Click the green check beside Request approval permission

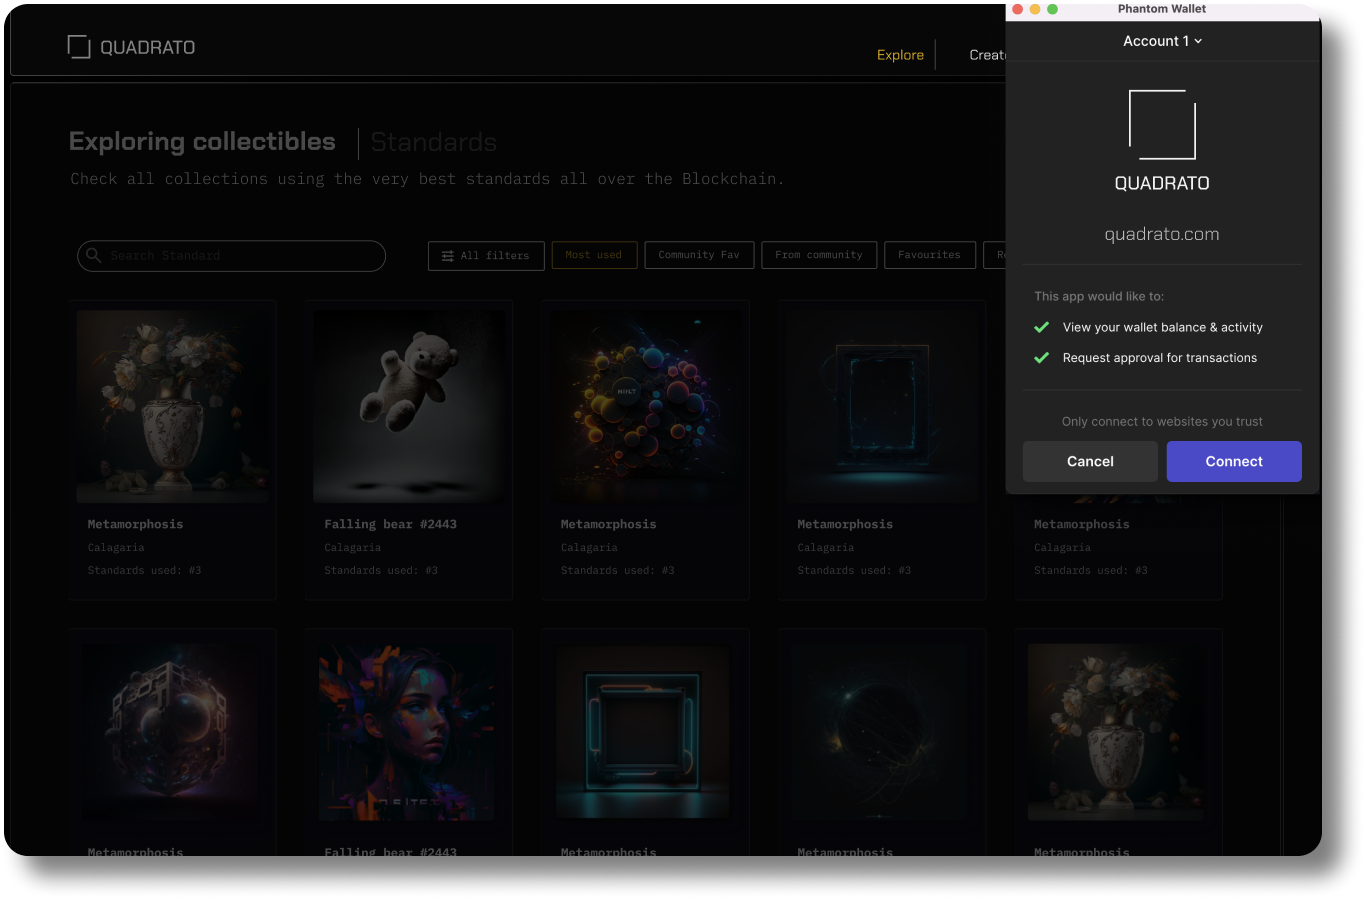click(1042, 357)
